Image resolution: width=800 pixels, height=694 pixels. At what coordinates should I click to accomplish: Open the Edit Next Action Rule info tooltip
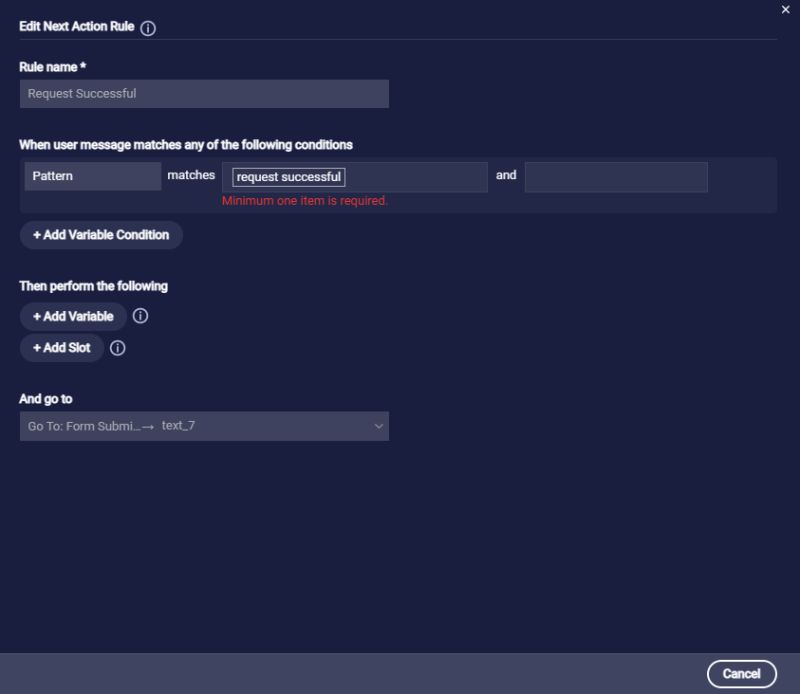click(147, 28)
